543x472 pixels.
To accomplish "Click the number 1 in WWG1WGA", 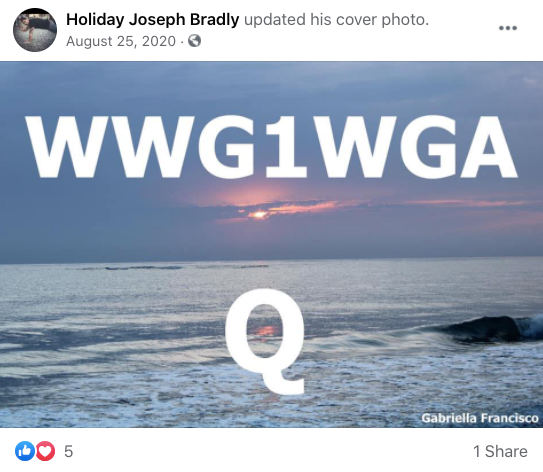I will pos(284,147).
